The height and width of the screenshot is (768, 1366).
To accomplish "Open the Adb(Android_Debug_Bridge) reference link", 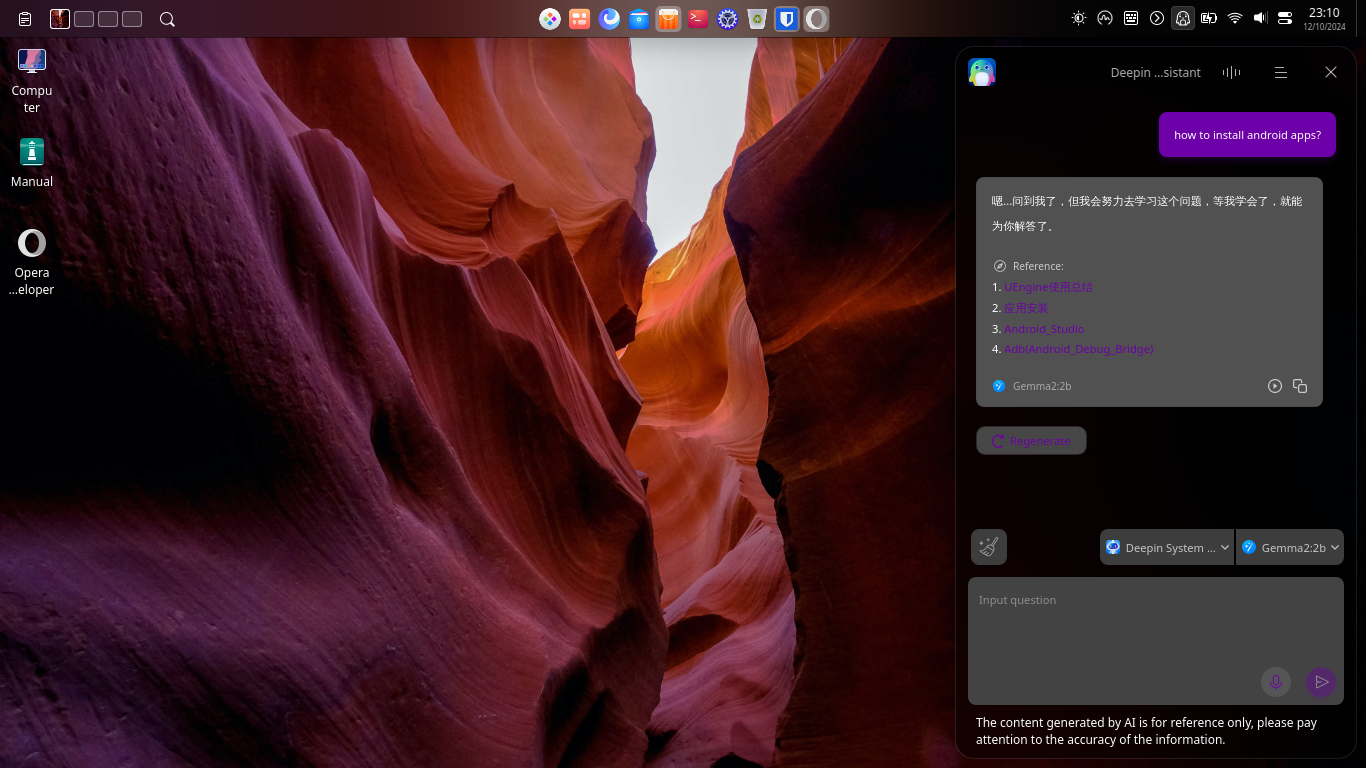I will point(1079,349).
